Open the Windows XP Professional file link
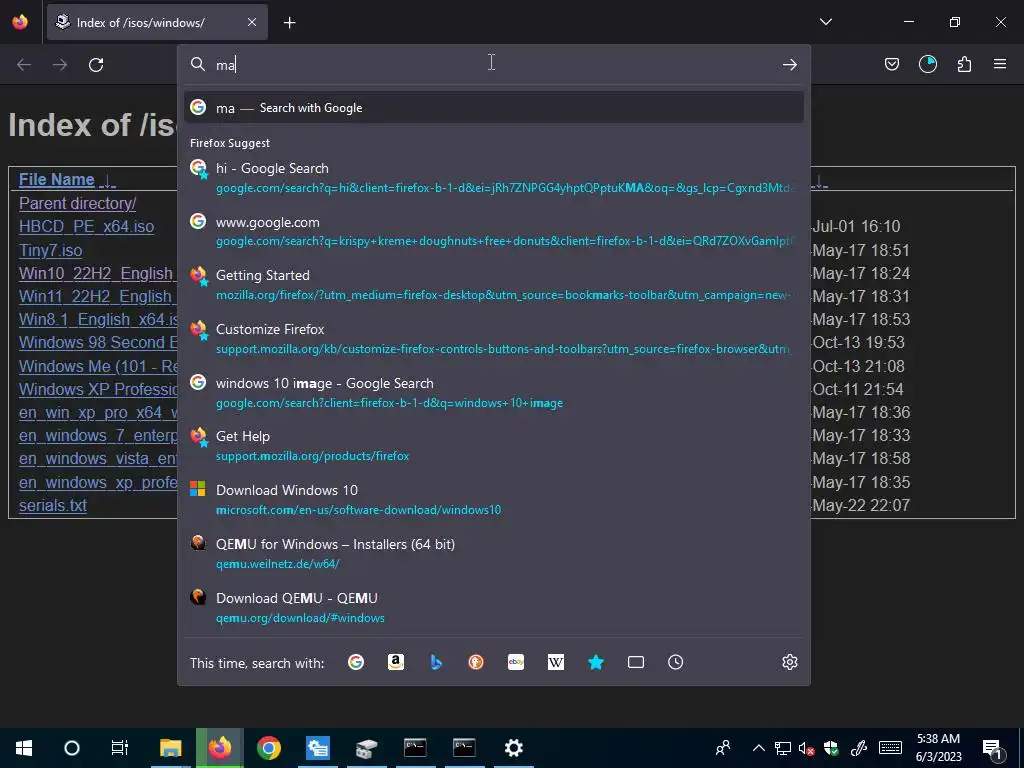Image resolution: width=1024 pixels, height=768 pixels. point(98,389)
